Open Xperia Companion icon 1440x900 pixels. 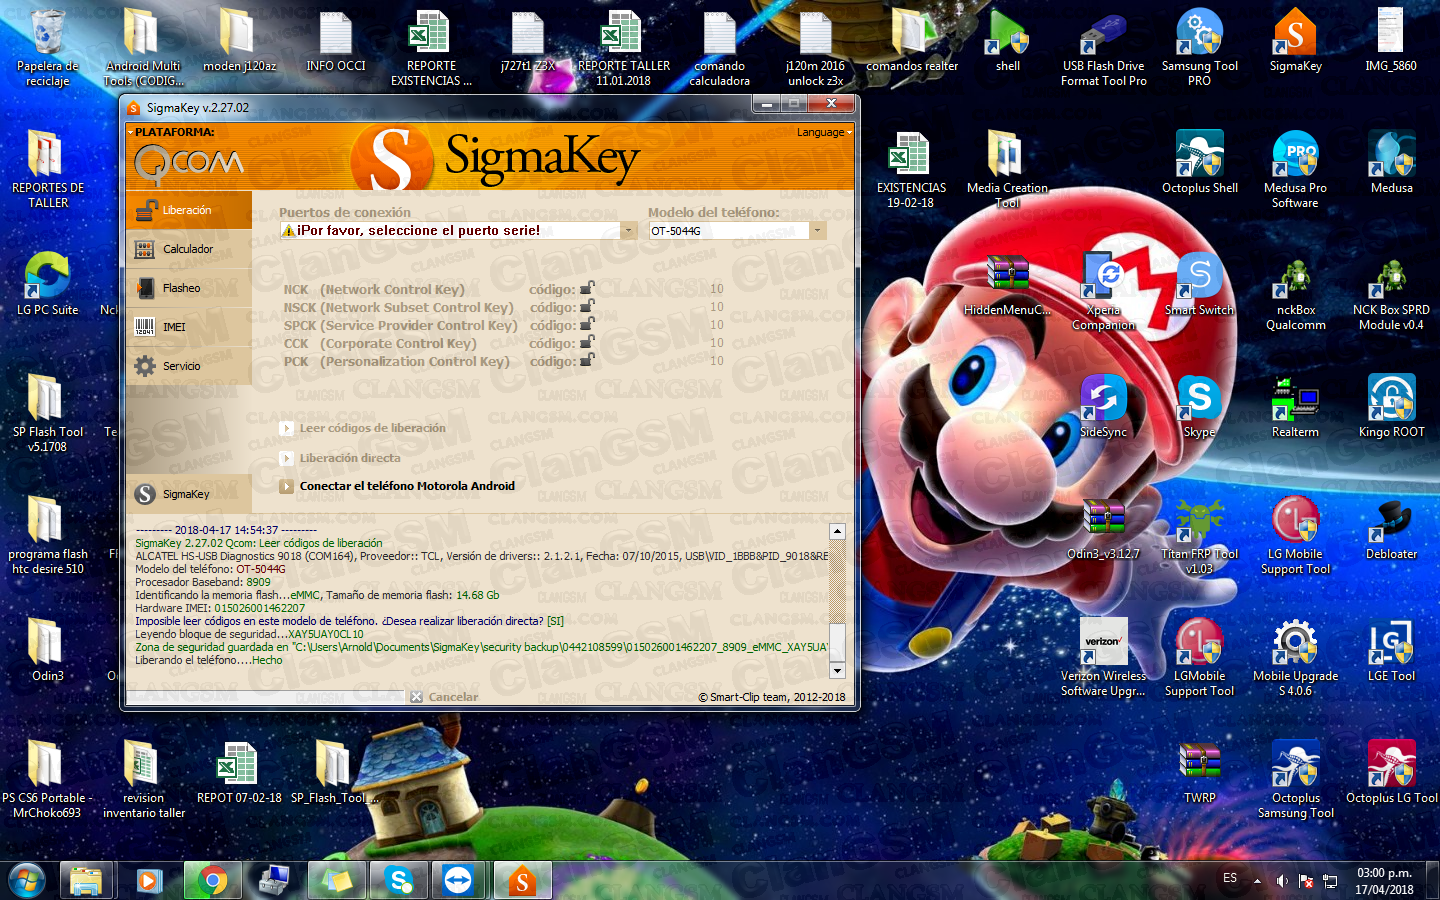(x=1103, y=291)
